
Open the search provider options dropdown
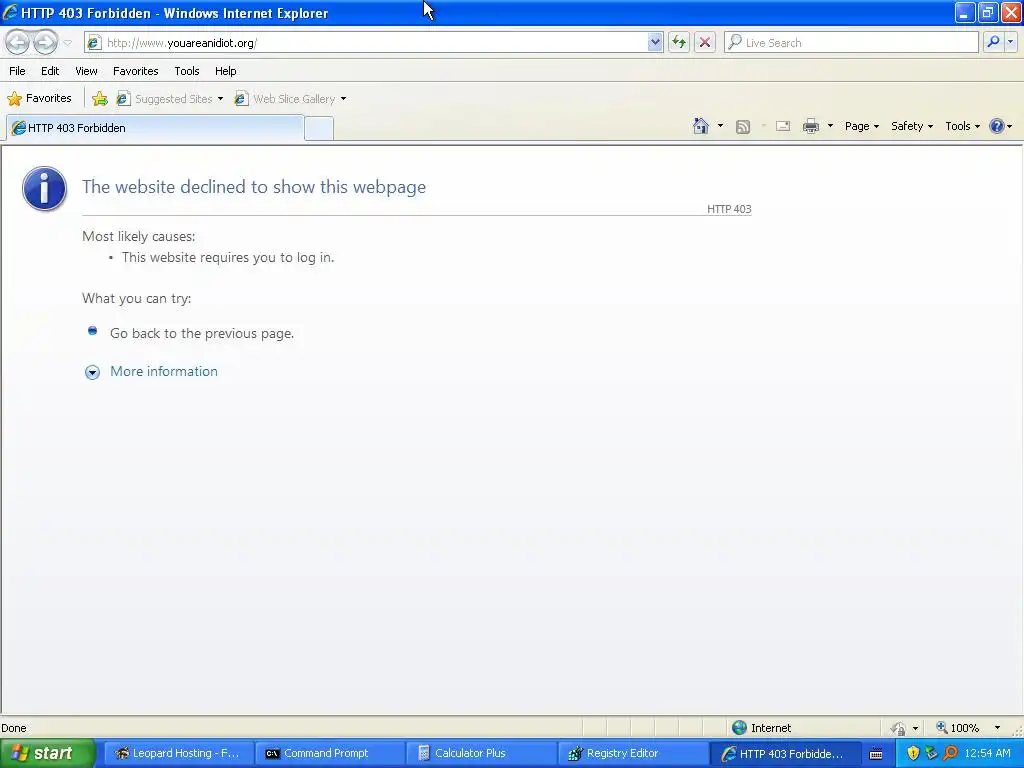click(x=1011, y=42)
